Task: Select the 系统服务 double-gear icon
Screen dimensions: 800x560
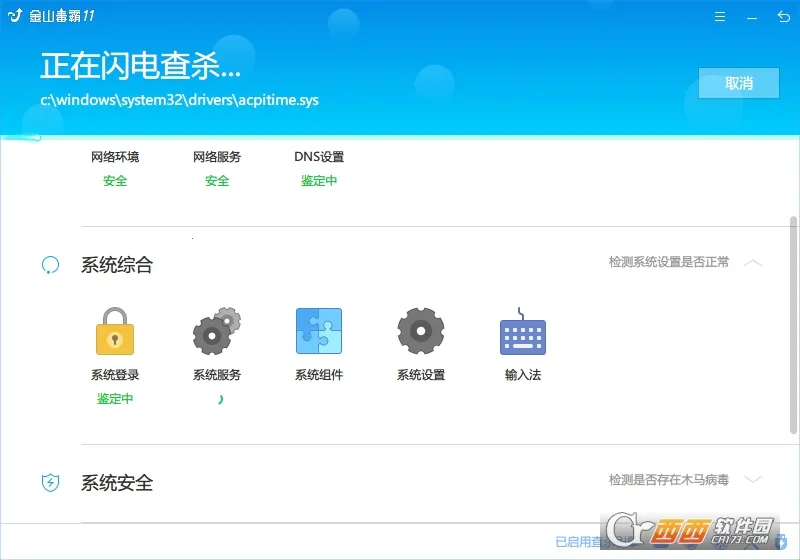Action: coord(217,331)
